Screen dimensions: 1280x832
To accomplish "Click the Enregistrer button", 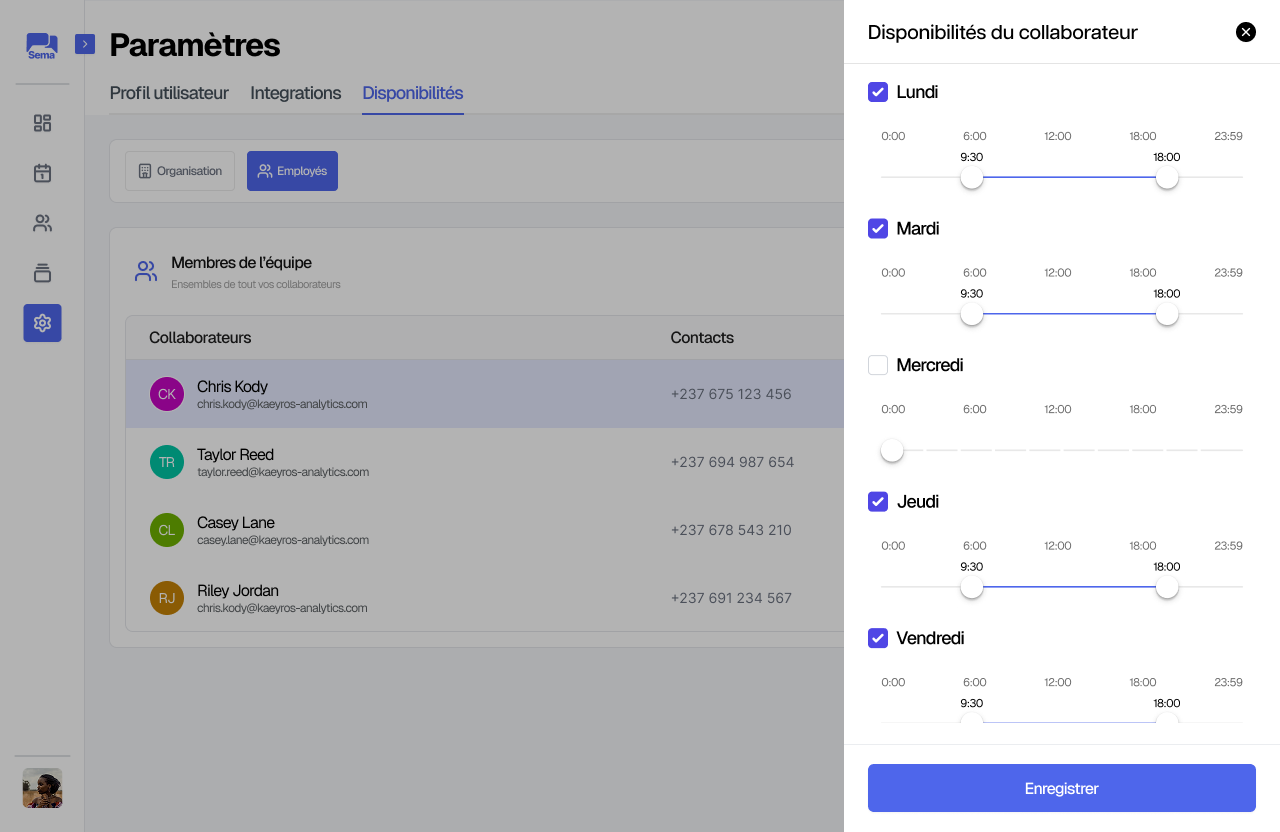I will [1061, 788].
